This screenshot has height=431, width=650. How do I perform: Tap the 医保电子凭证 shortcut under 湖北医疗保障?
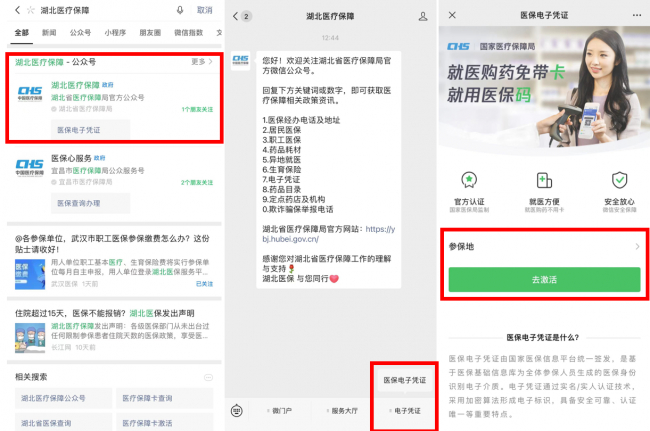[90, 130]
